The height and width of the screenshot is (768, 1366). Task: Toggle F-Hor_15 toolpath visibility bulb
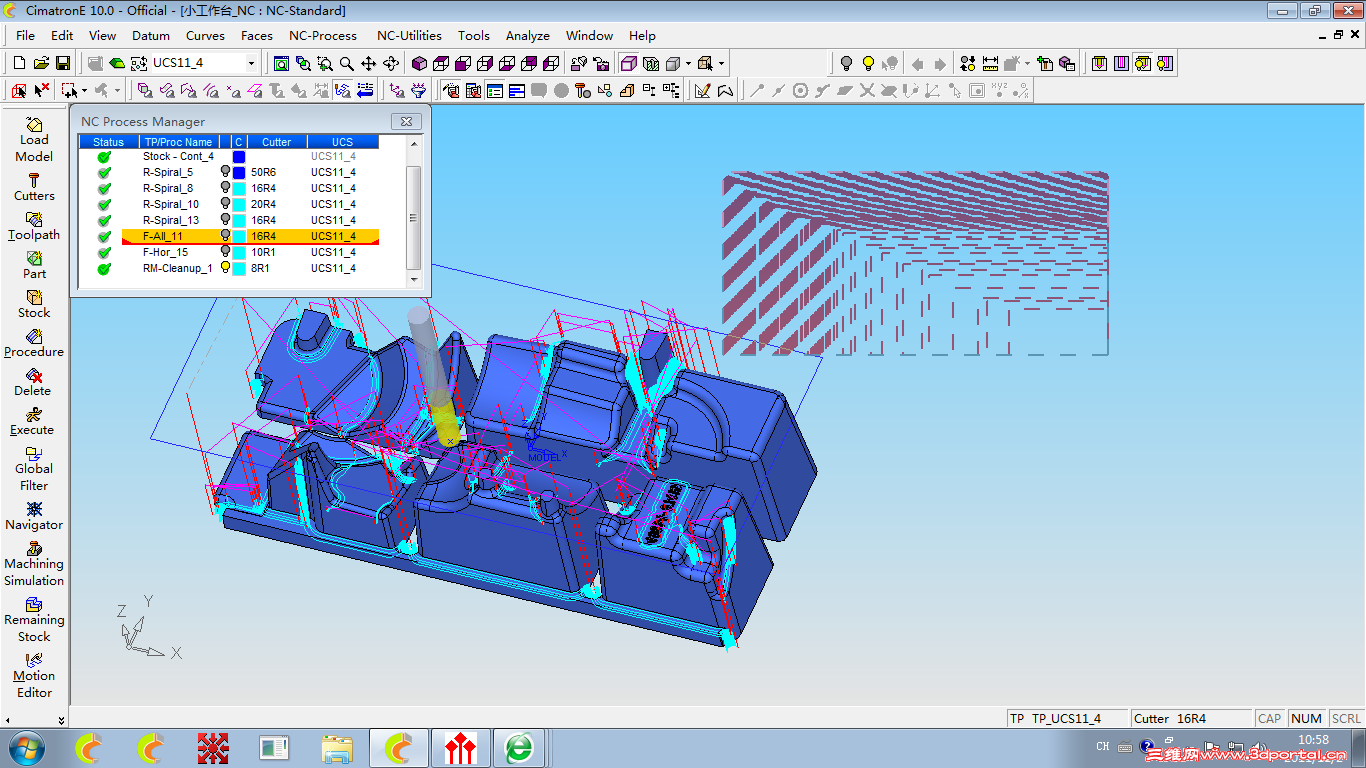pos(226,252)
